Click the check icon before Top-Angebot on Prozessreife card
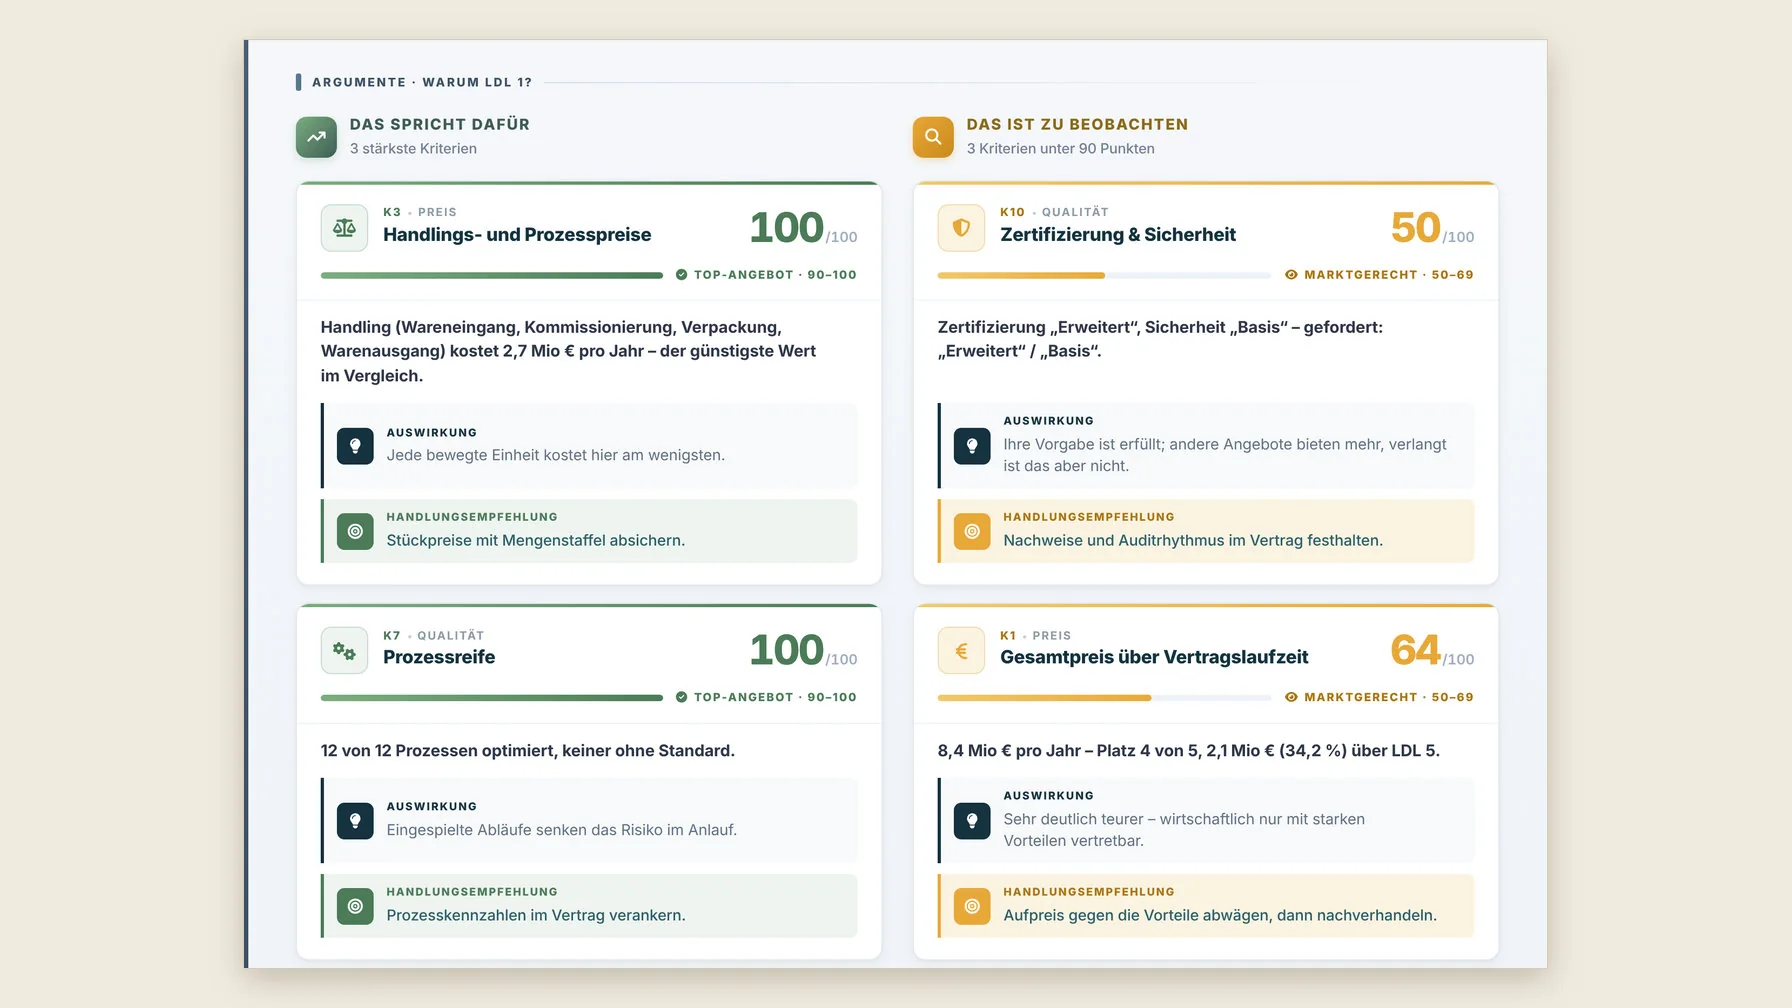Screen dimensions: 1792x1008 [681, 697]
